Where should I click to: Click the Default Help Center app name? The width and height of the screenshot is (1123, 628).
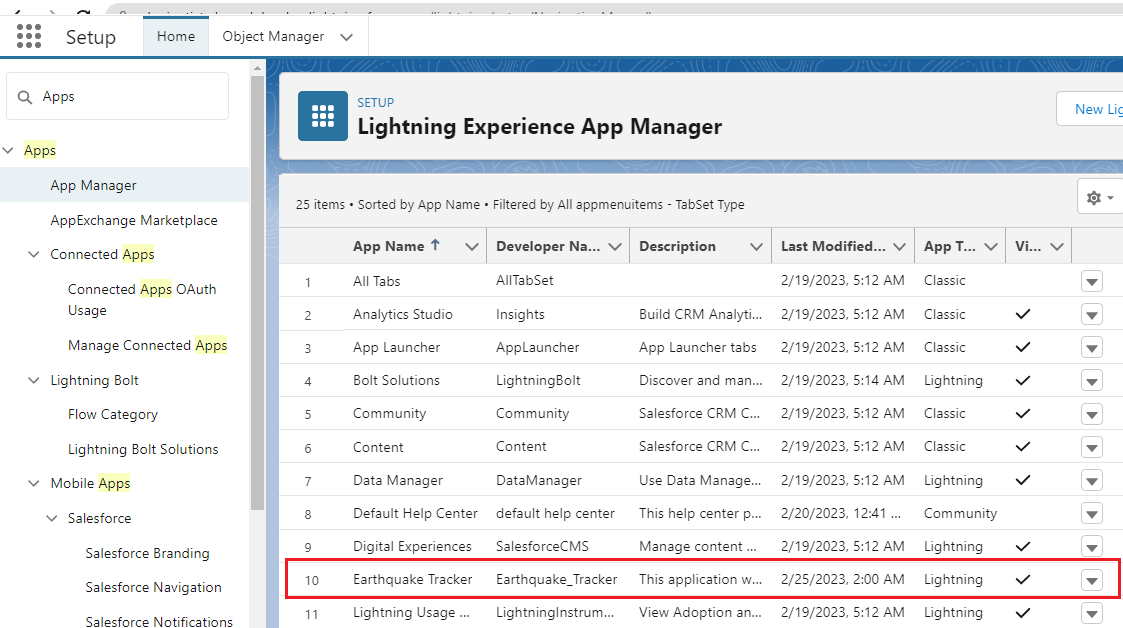pos(415,513)
